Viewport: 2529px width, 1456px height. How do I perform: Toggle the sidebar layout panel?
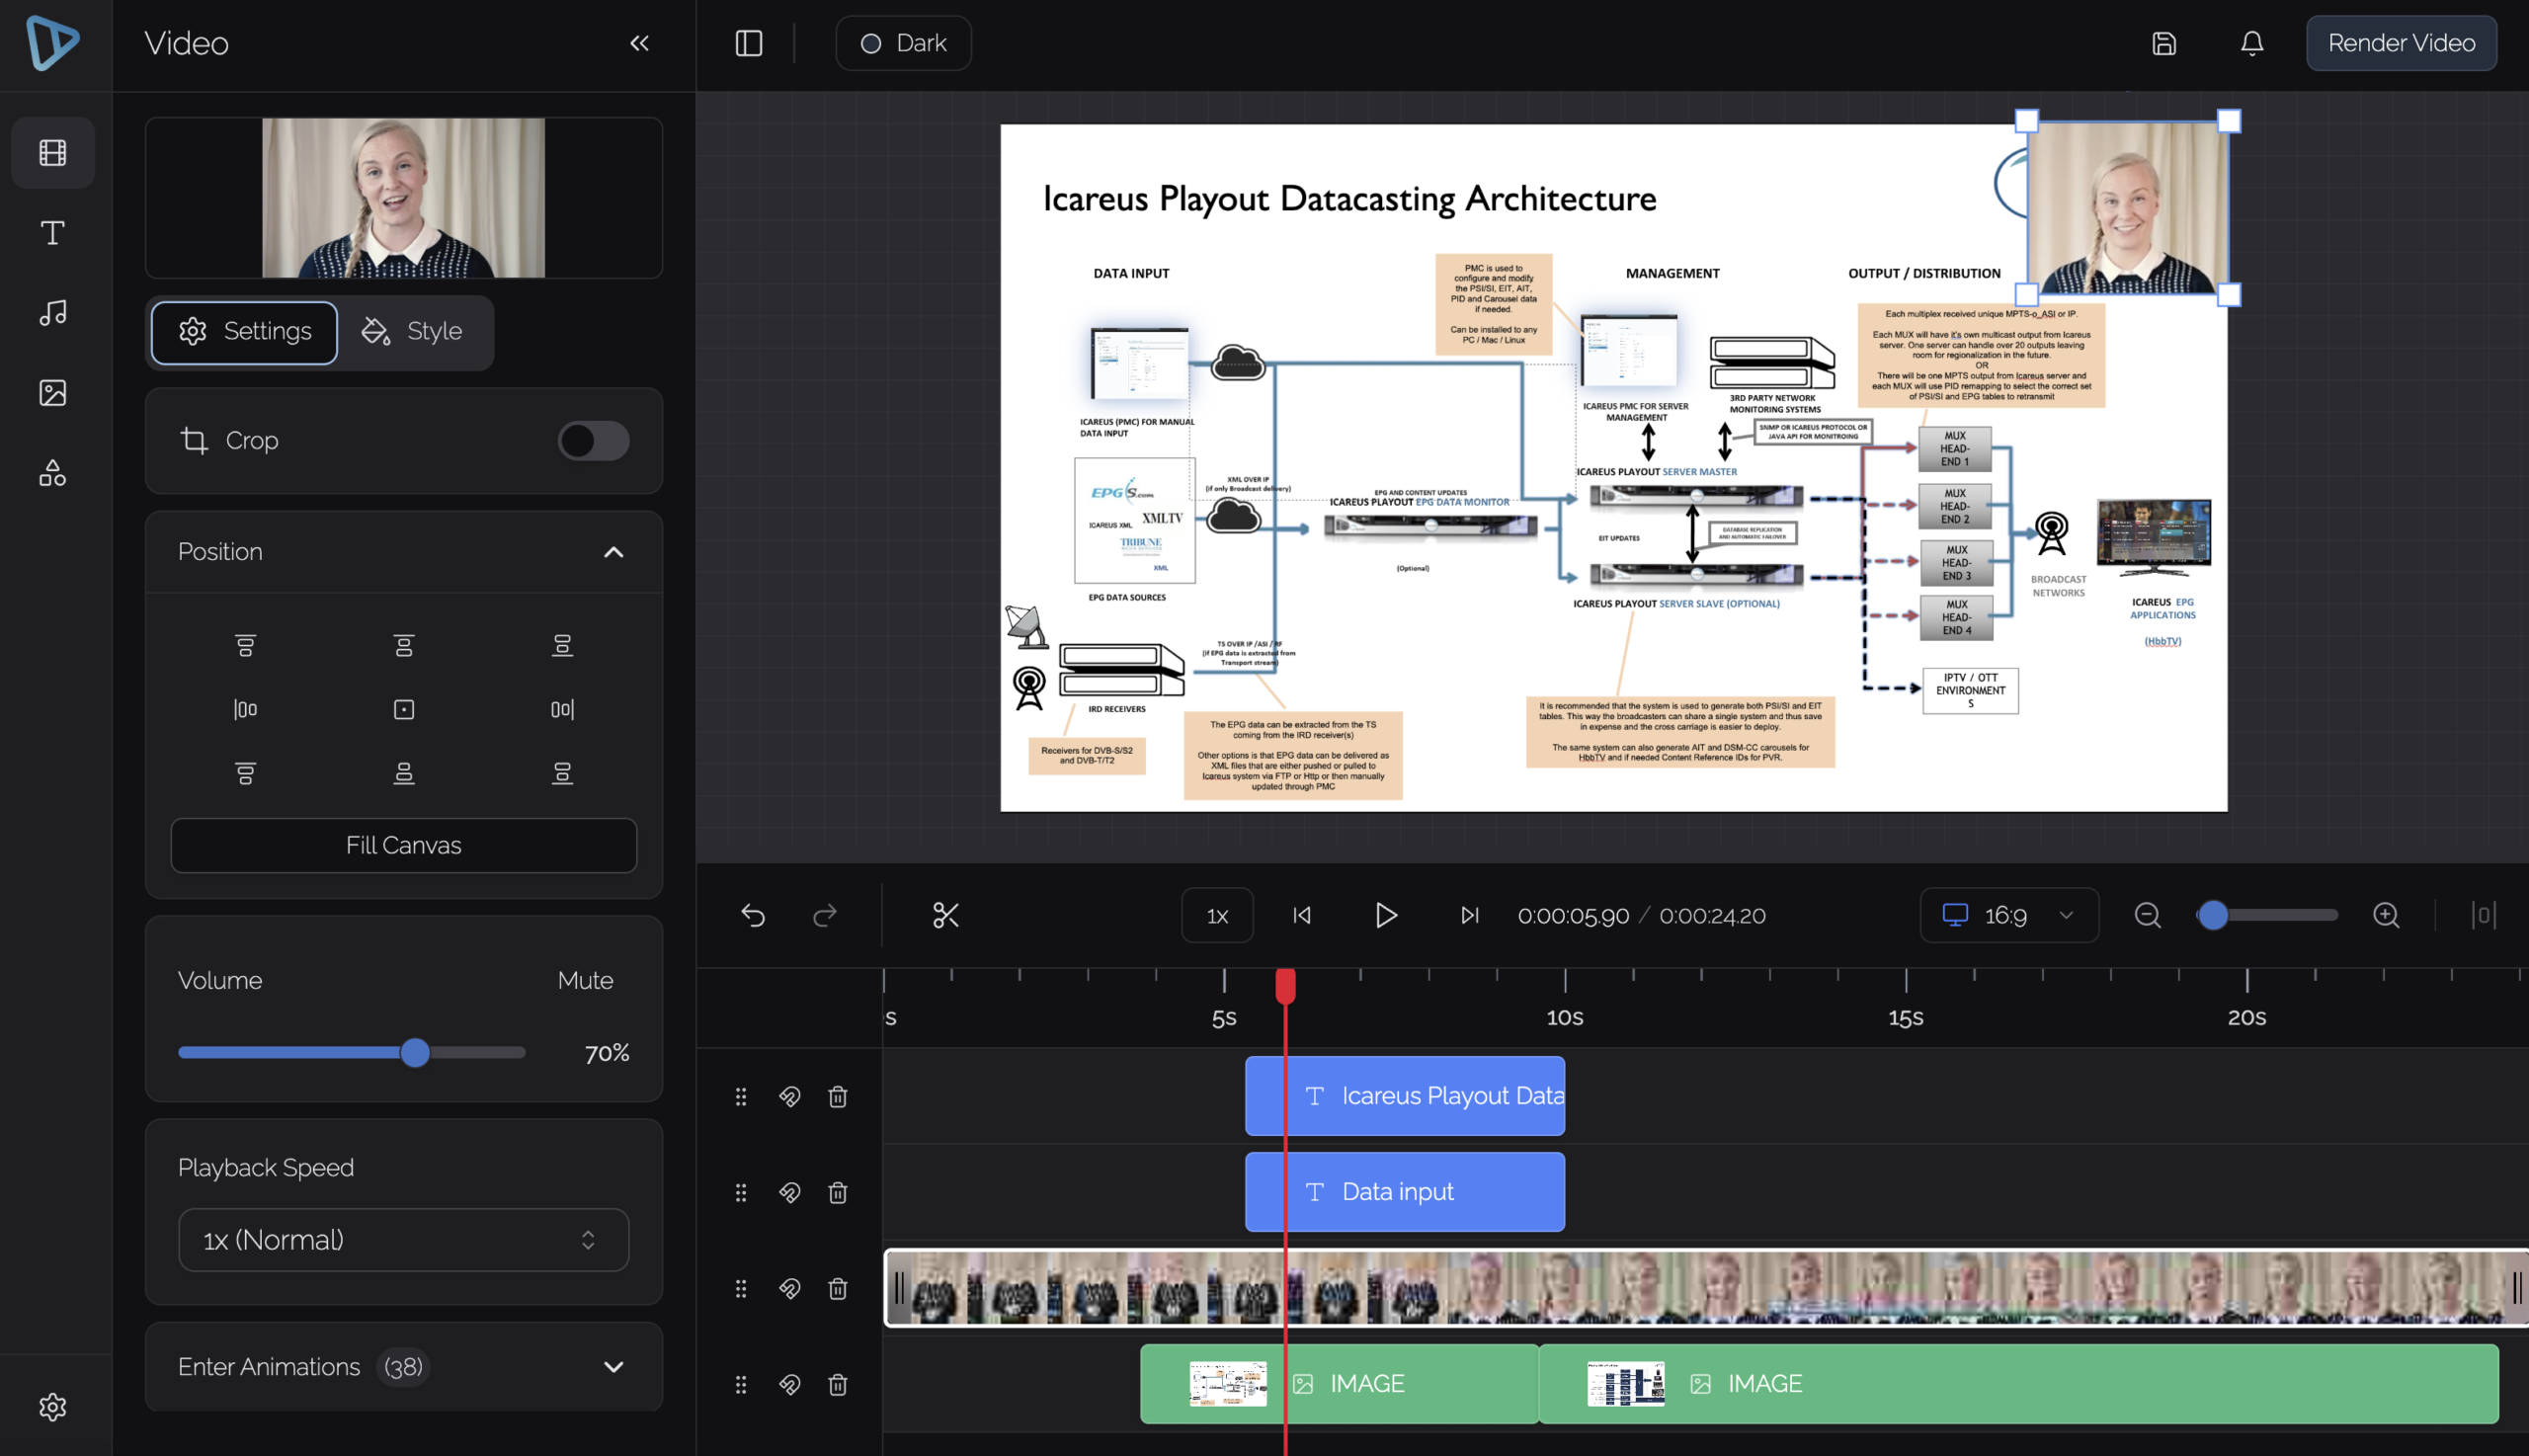pos(749,43)
